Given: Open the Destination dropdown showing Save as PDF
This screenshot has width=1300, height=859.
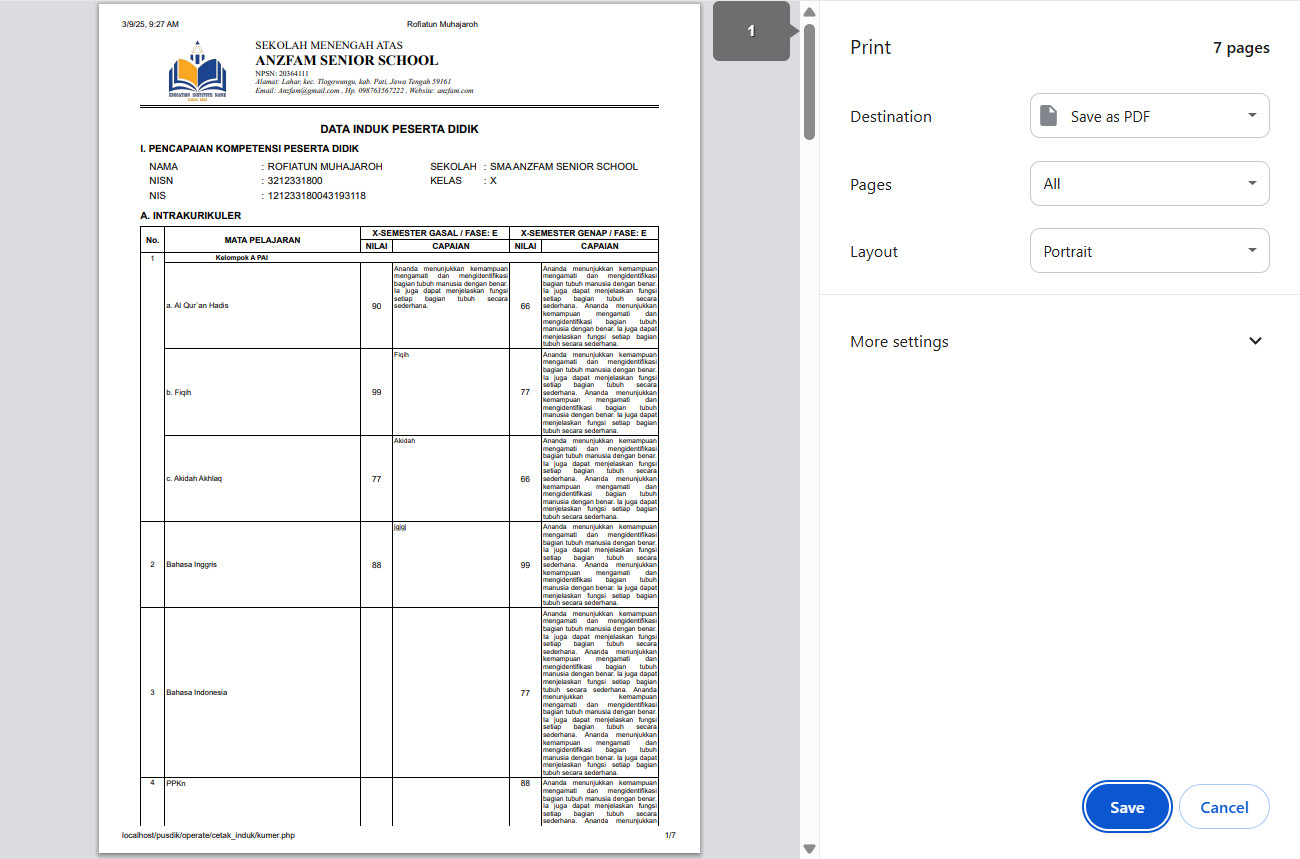Looking at the screenshot, I should 1149,116.
